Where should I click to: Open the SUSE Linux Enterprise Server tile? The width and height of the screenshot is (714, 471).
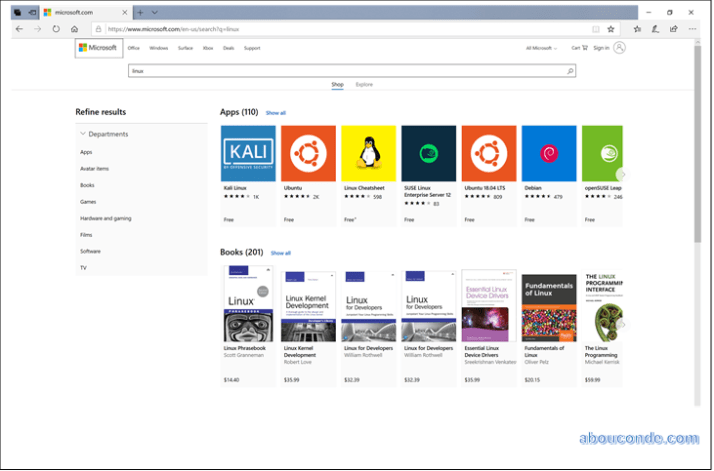tap(429, 153)
